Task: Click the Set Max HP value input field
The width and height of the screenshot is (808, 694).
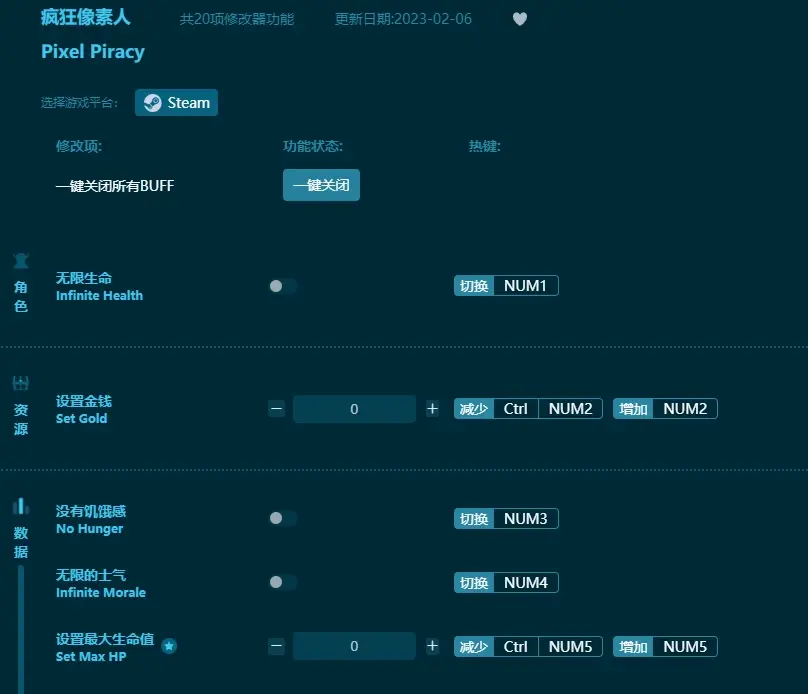Action: (x=355, y=646)
